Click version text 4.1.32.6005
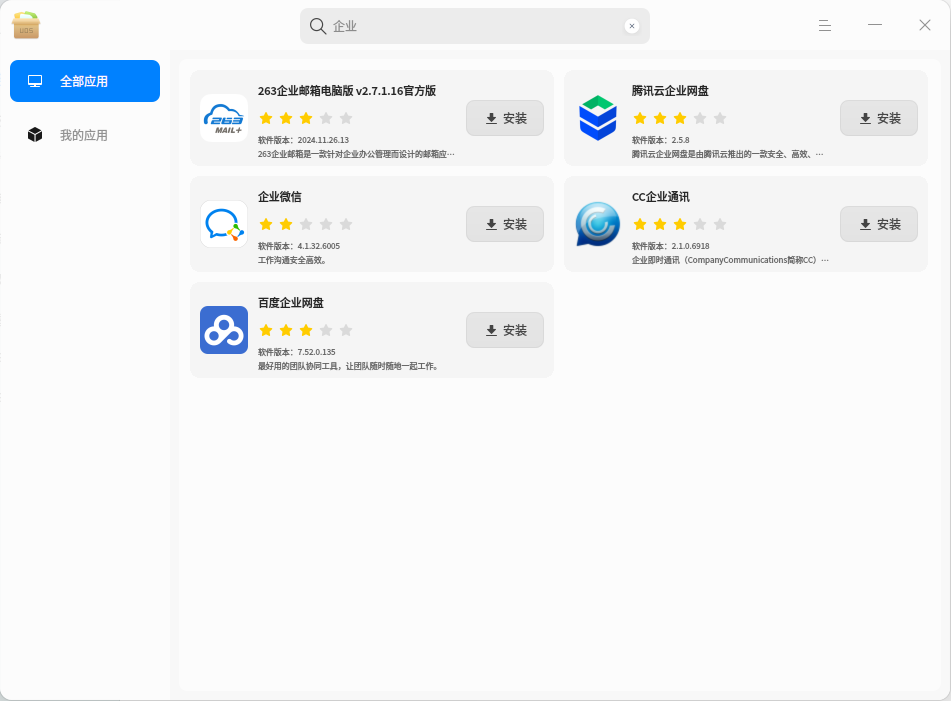The height and width of the screenshot is (701, 951). [319, 246]
